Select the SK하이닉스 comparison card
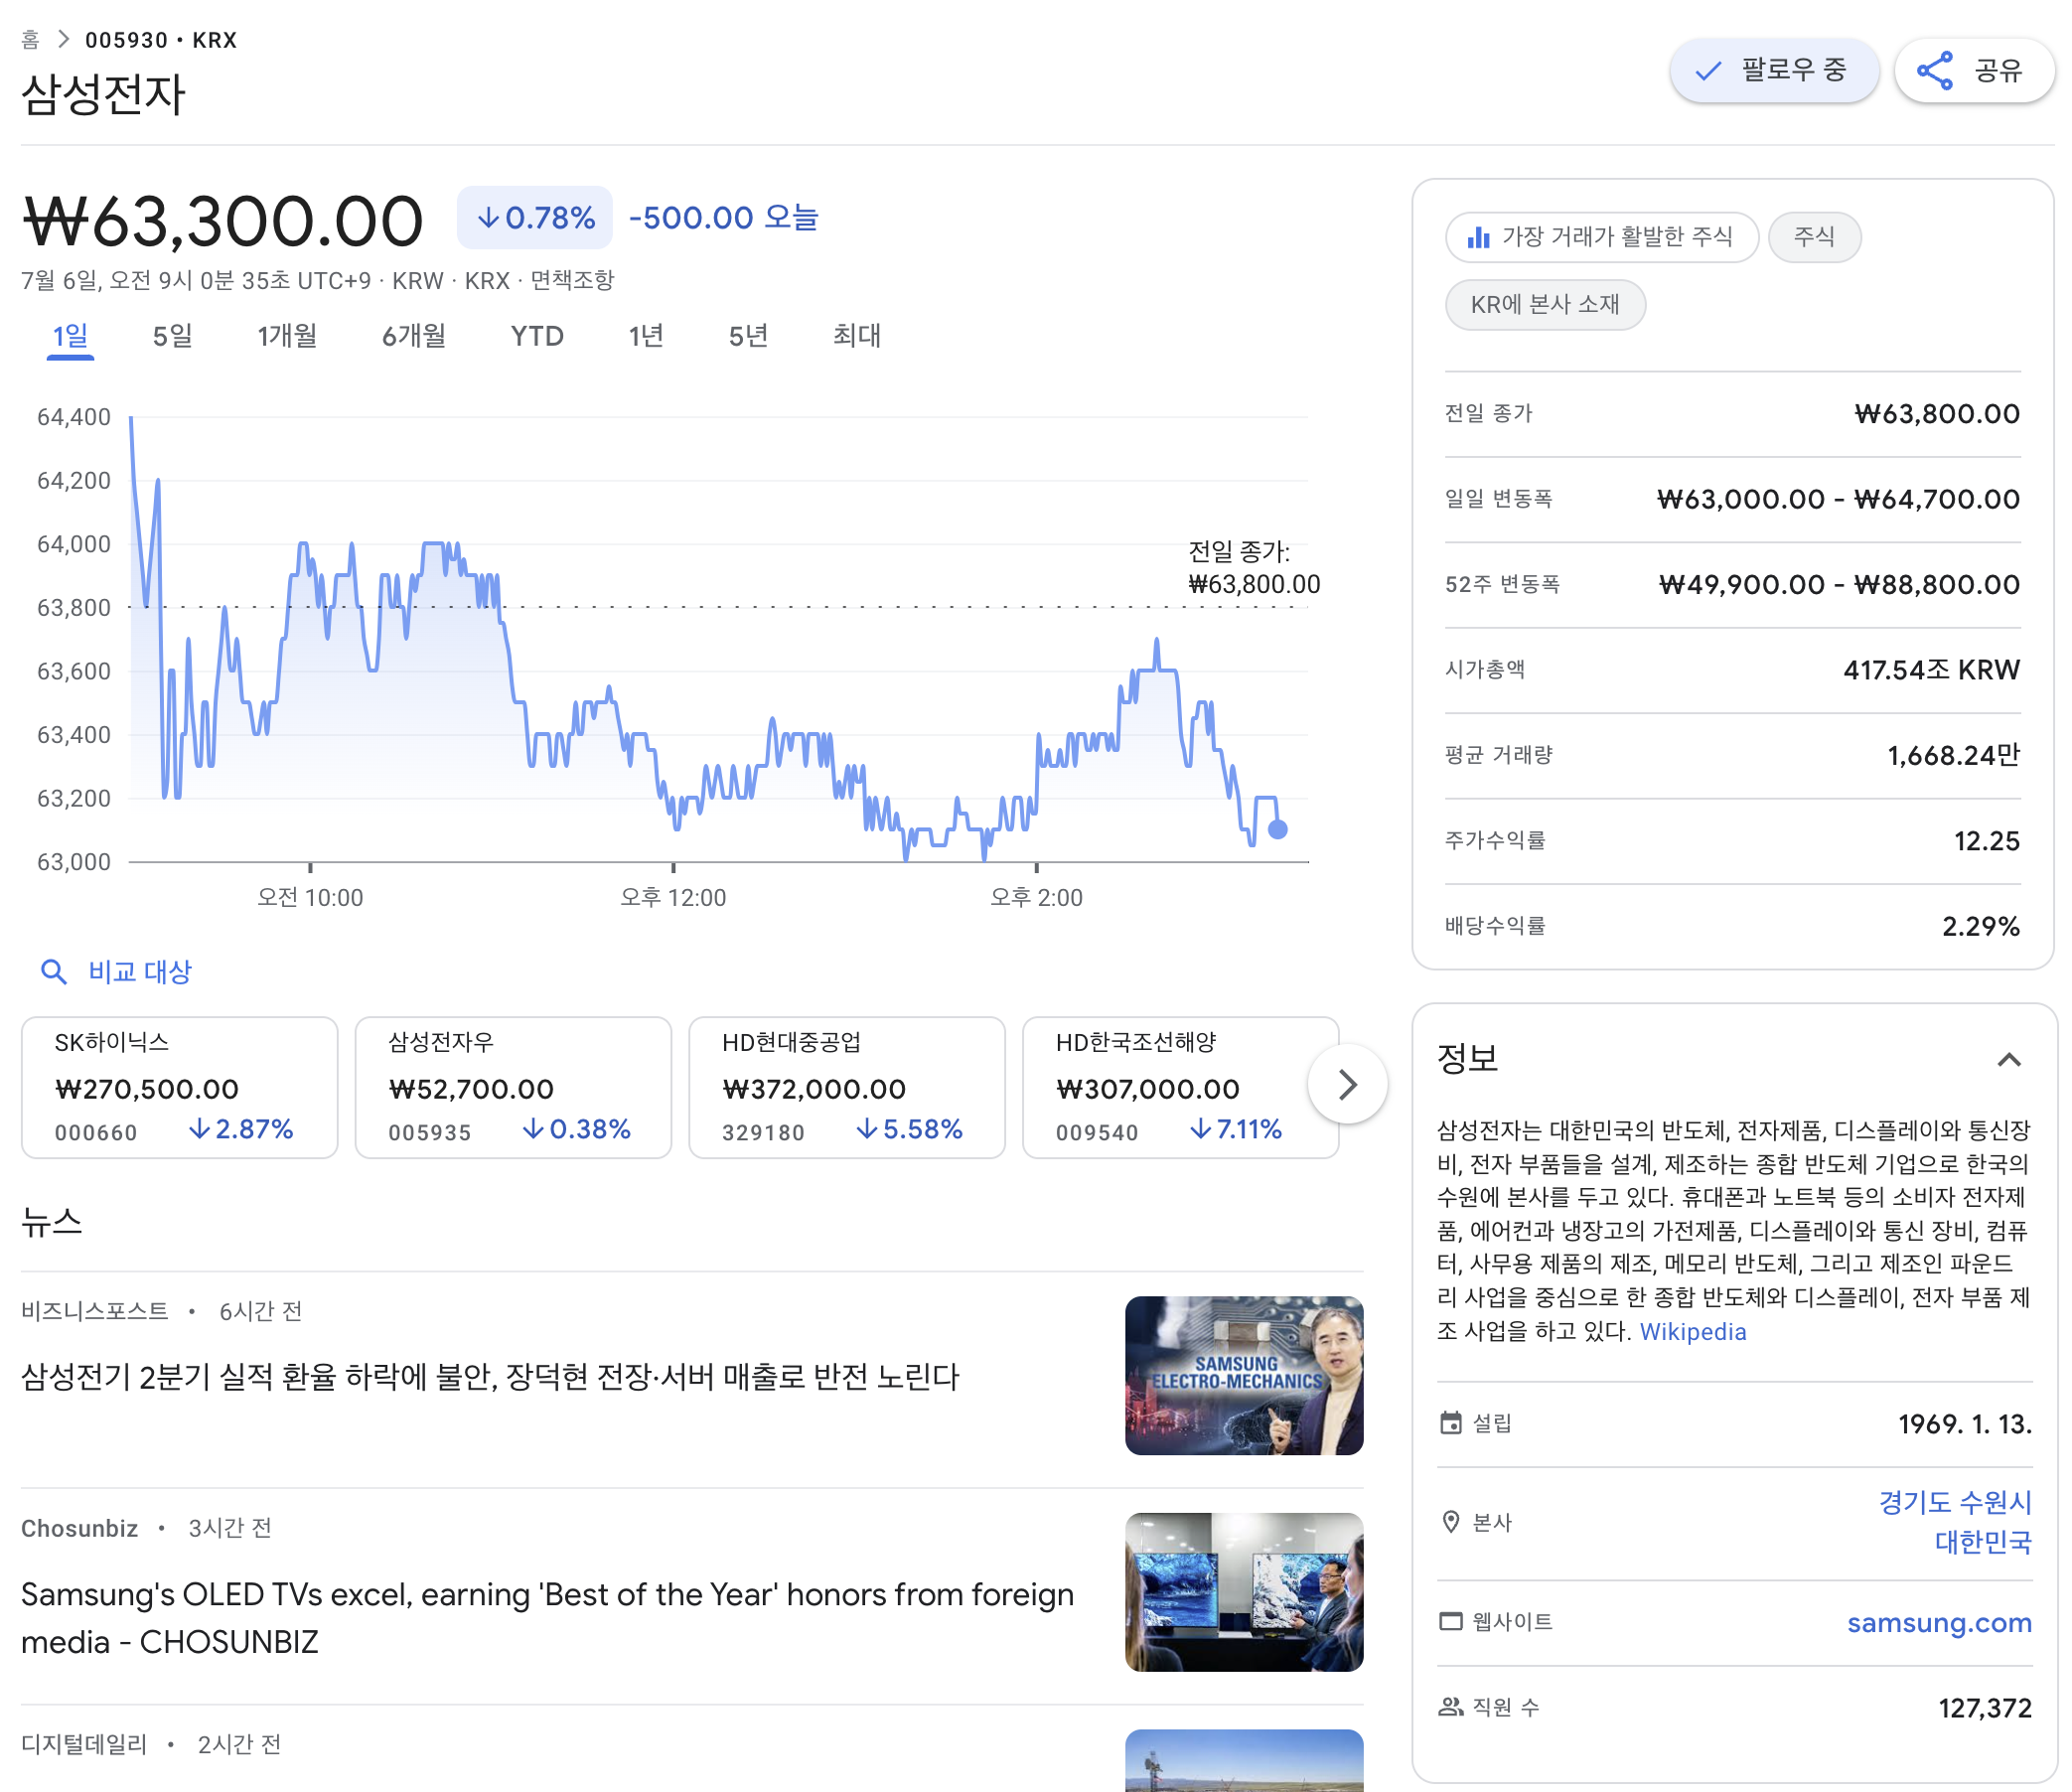 tap(179, 1086)
